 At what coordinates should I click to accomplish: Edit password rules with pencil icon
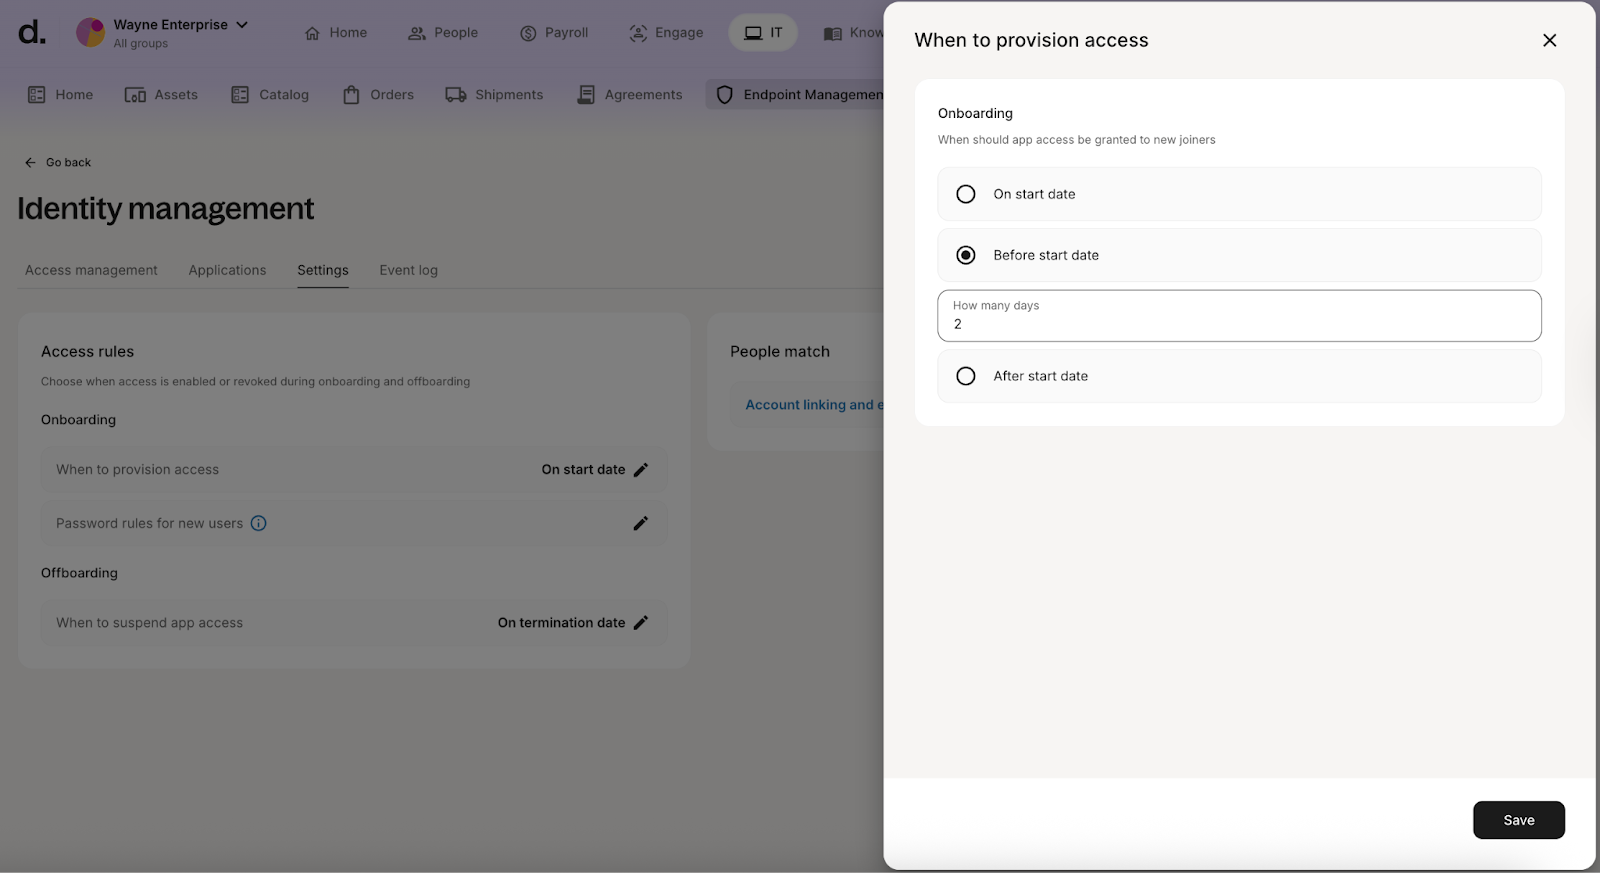(641, 523)
